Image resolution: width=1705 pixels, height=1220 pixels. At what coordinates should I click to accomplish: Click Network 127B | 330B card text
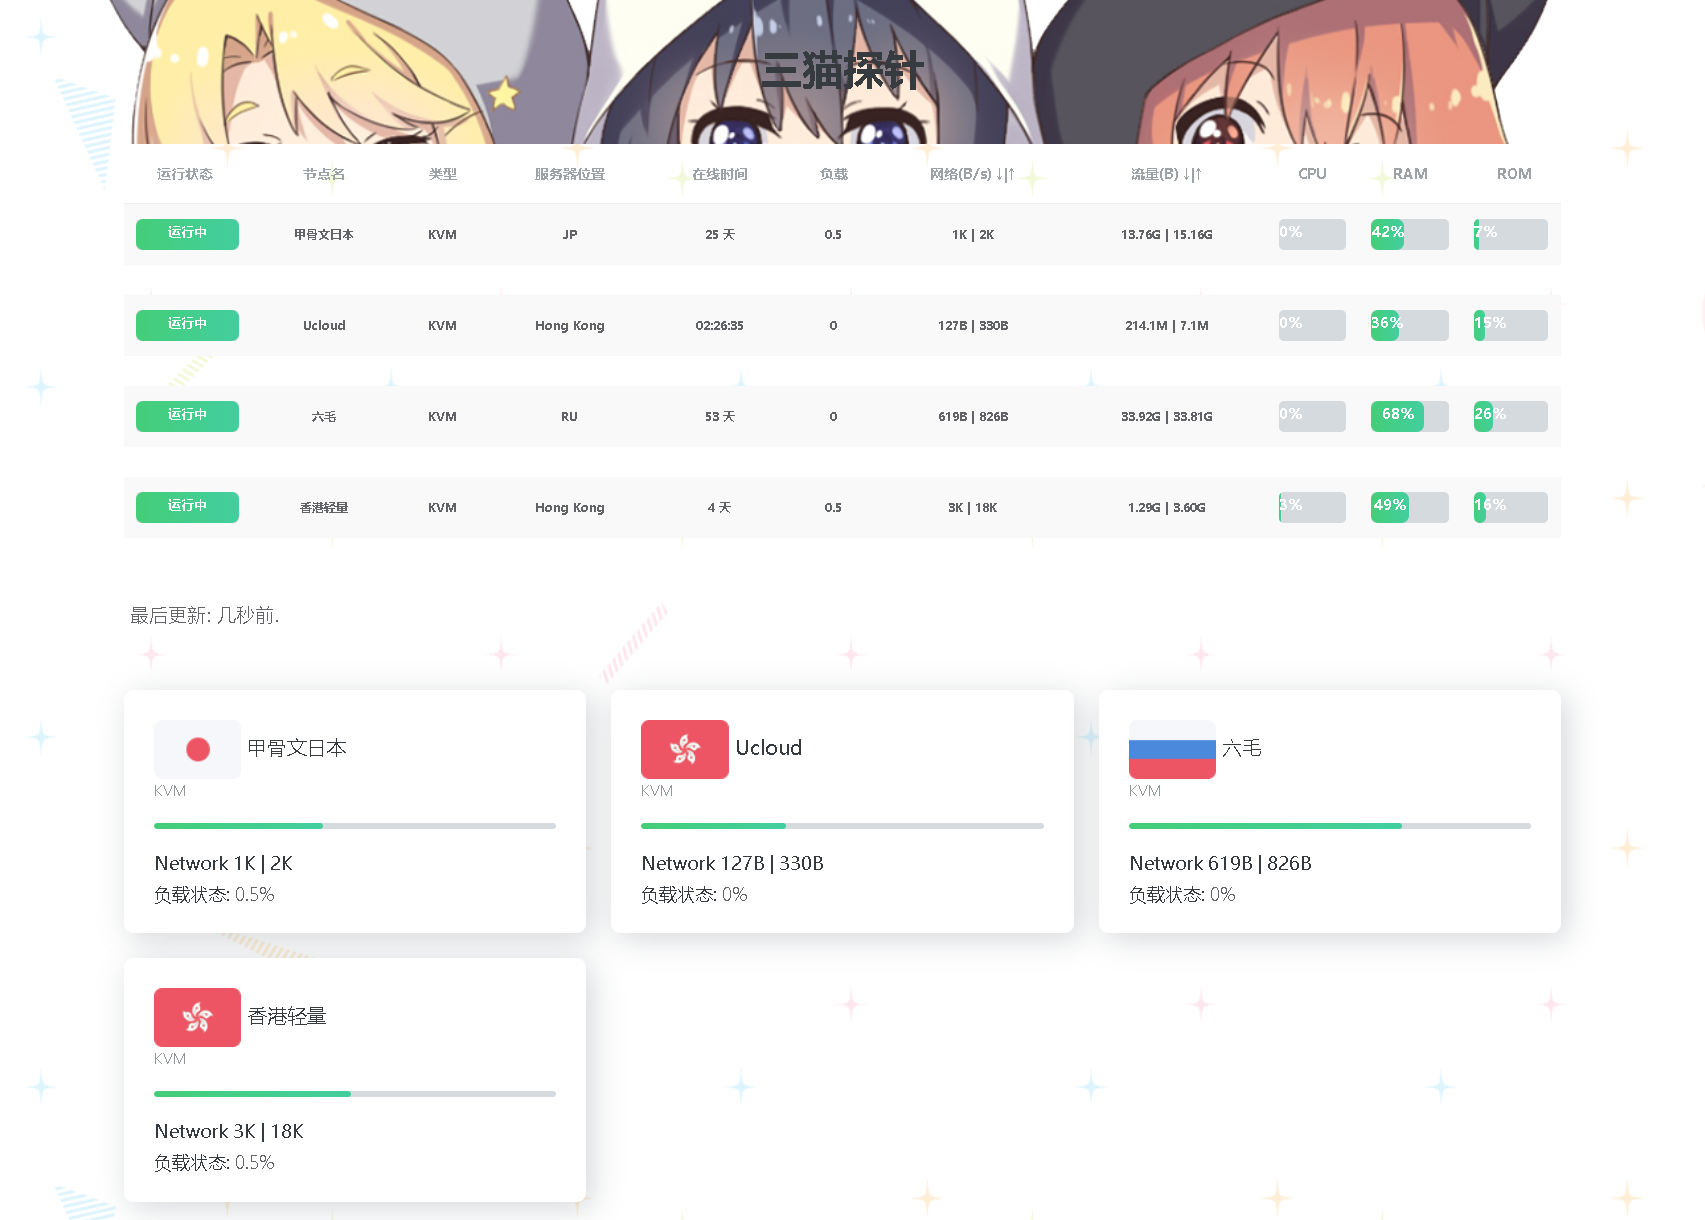coord(733,863)
